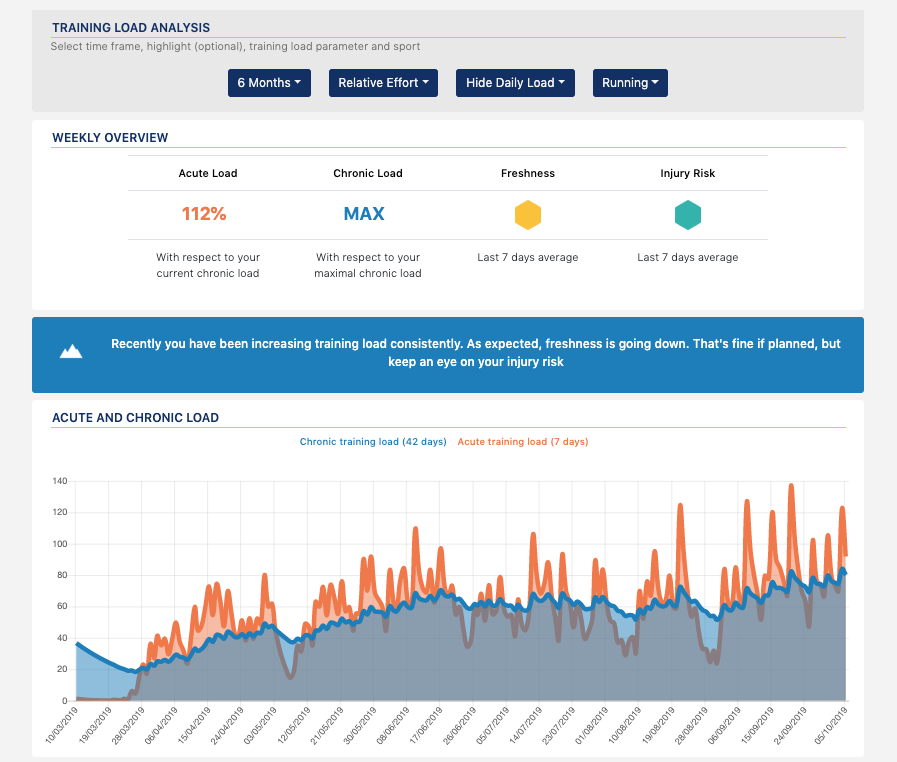Click the teal Injury Risk hexagon icon
This screenshot has width=897, height=762.
click(688, 215)
